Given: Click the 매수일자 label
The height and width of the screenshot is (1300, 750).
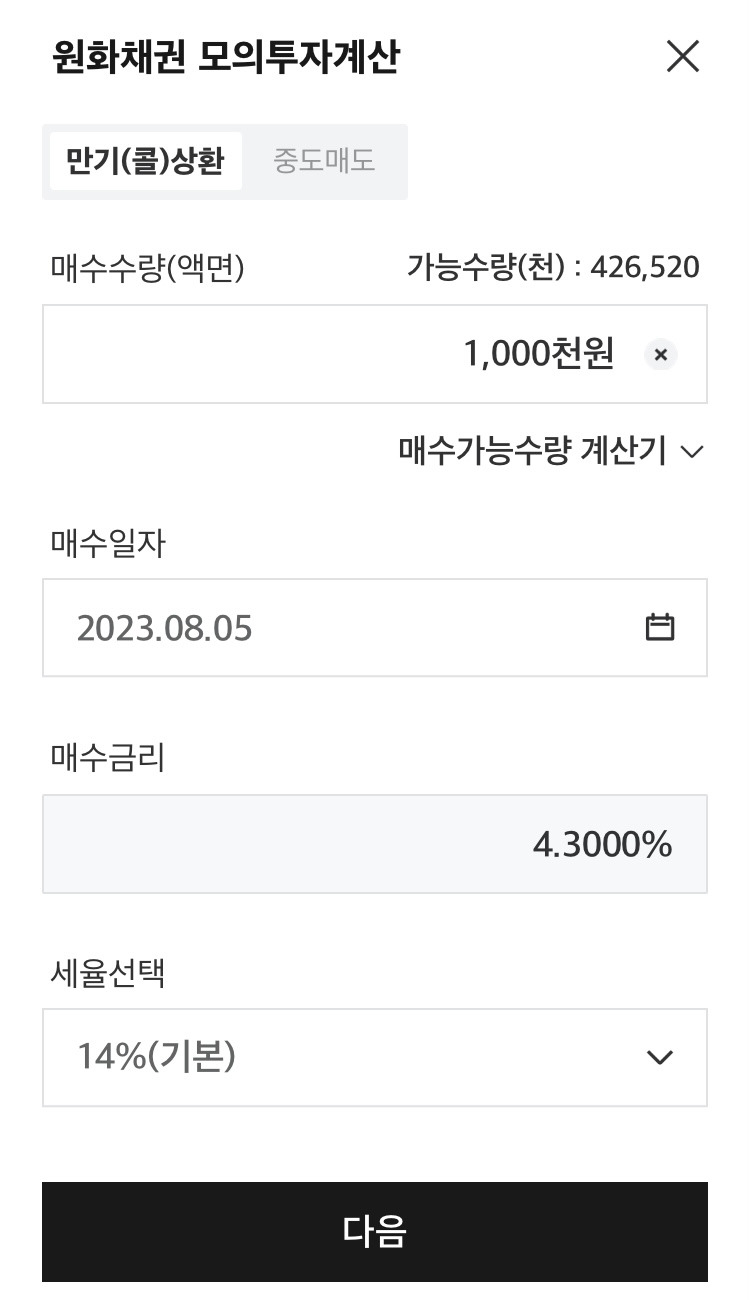Looking at the screenshot, I should click(x=108, y=544).
